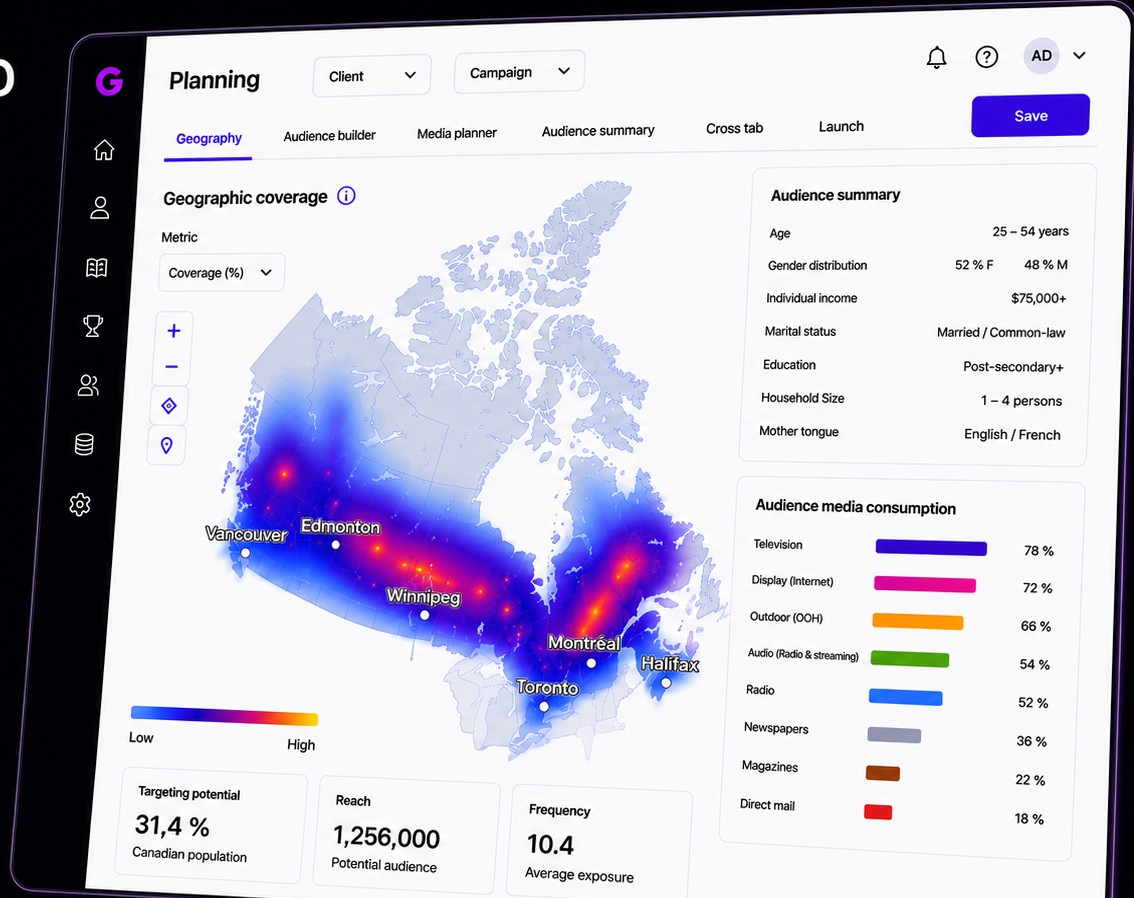Click the Newspapers gray bar
Image resolution: width=1134 pixels, height=898 pixels.
[894, 735]
